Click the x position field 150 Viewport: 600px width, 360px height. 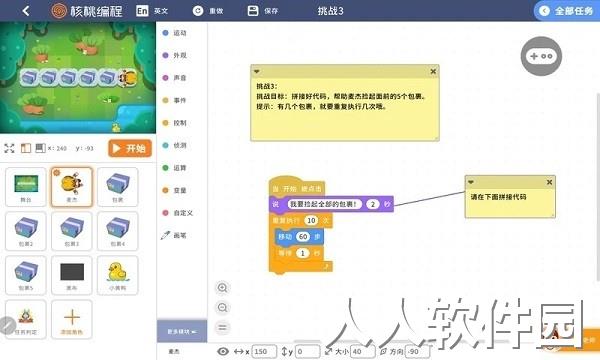tap(264, 352)
